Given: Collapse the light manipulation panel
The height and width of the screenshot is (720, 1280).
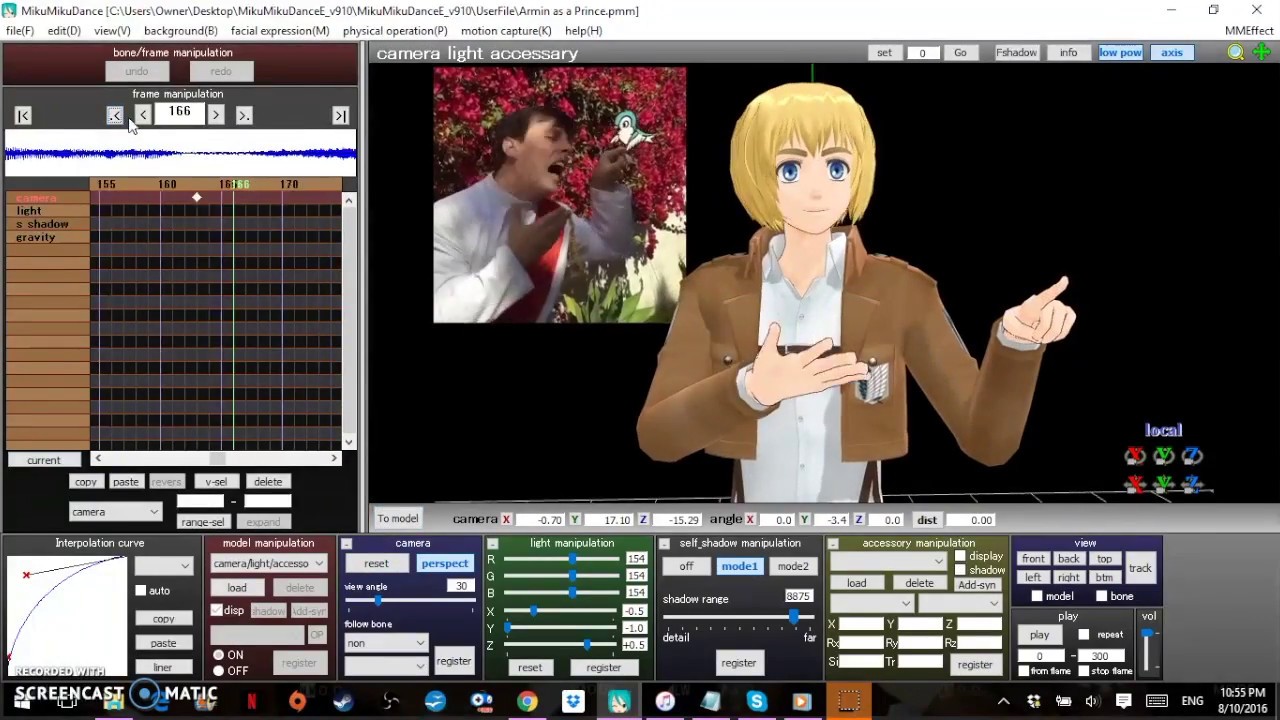Looking at the screenshot, I should tap(493, 544).
